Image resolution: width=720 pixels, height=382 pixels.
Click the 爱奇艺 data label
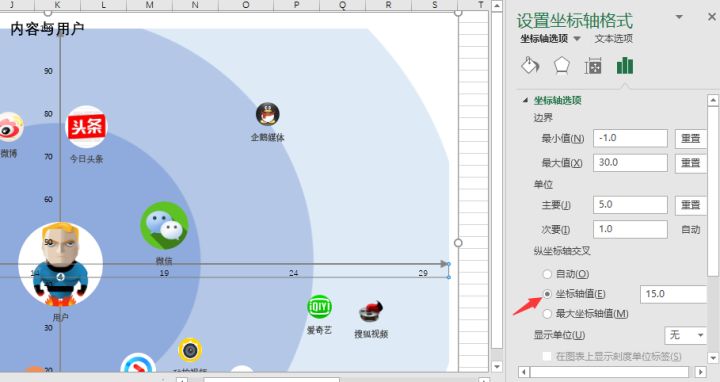point(319,330)
